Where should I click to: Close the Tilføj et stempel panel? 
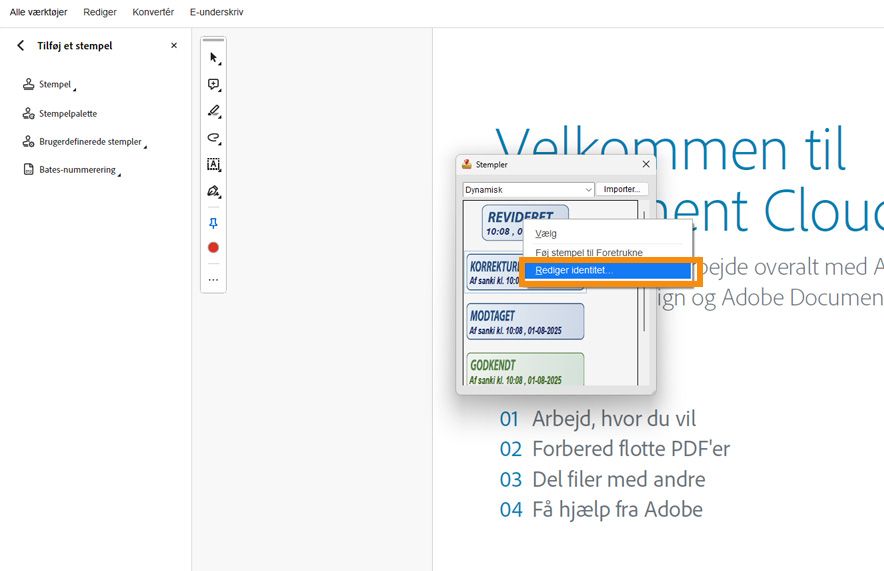(174, 46)
